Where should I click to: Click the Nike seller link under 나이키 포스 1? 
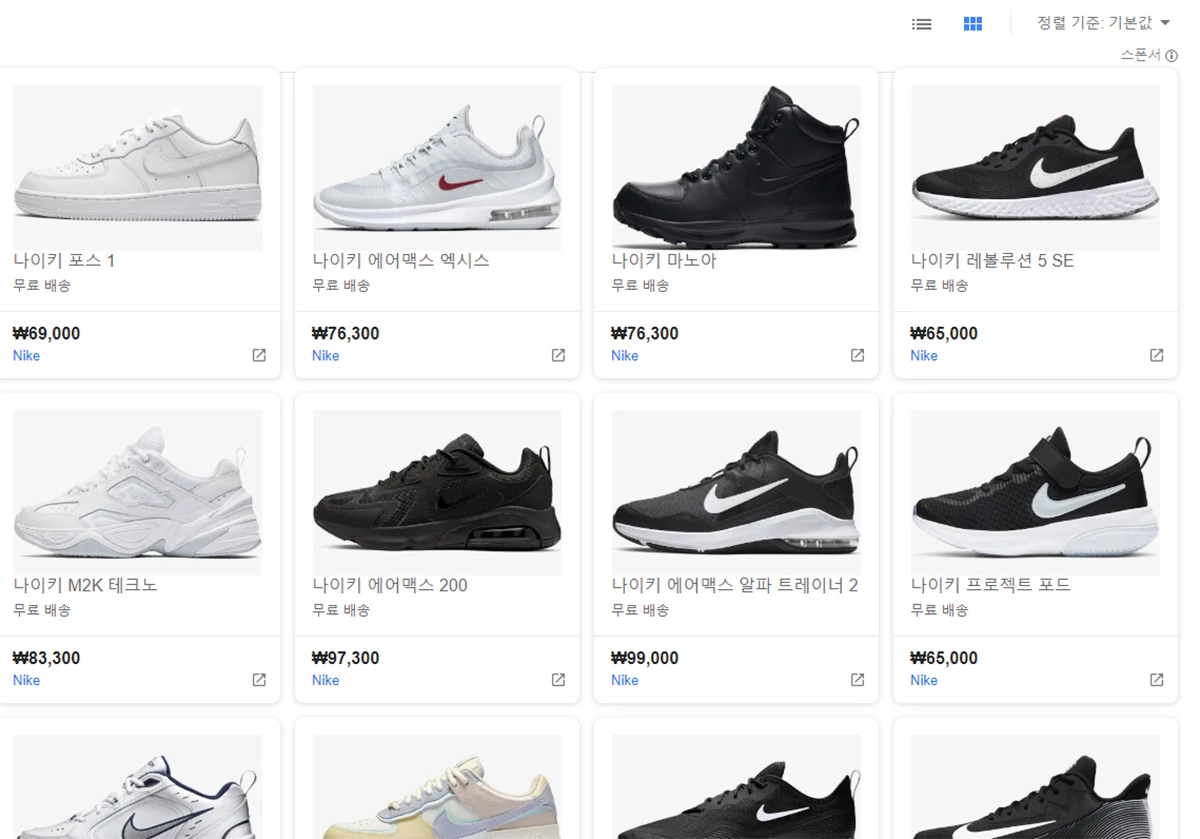27,356
